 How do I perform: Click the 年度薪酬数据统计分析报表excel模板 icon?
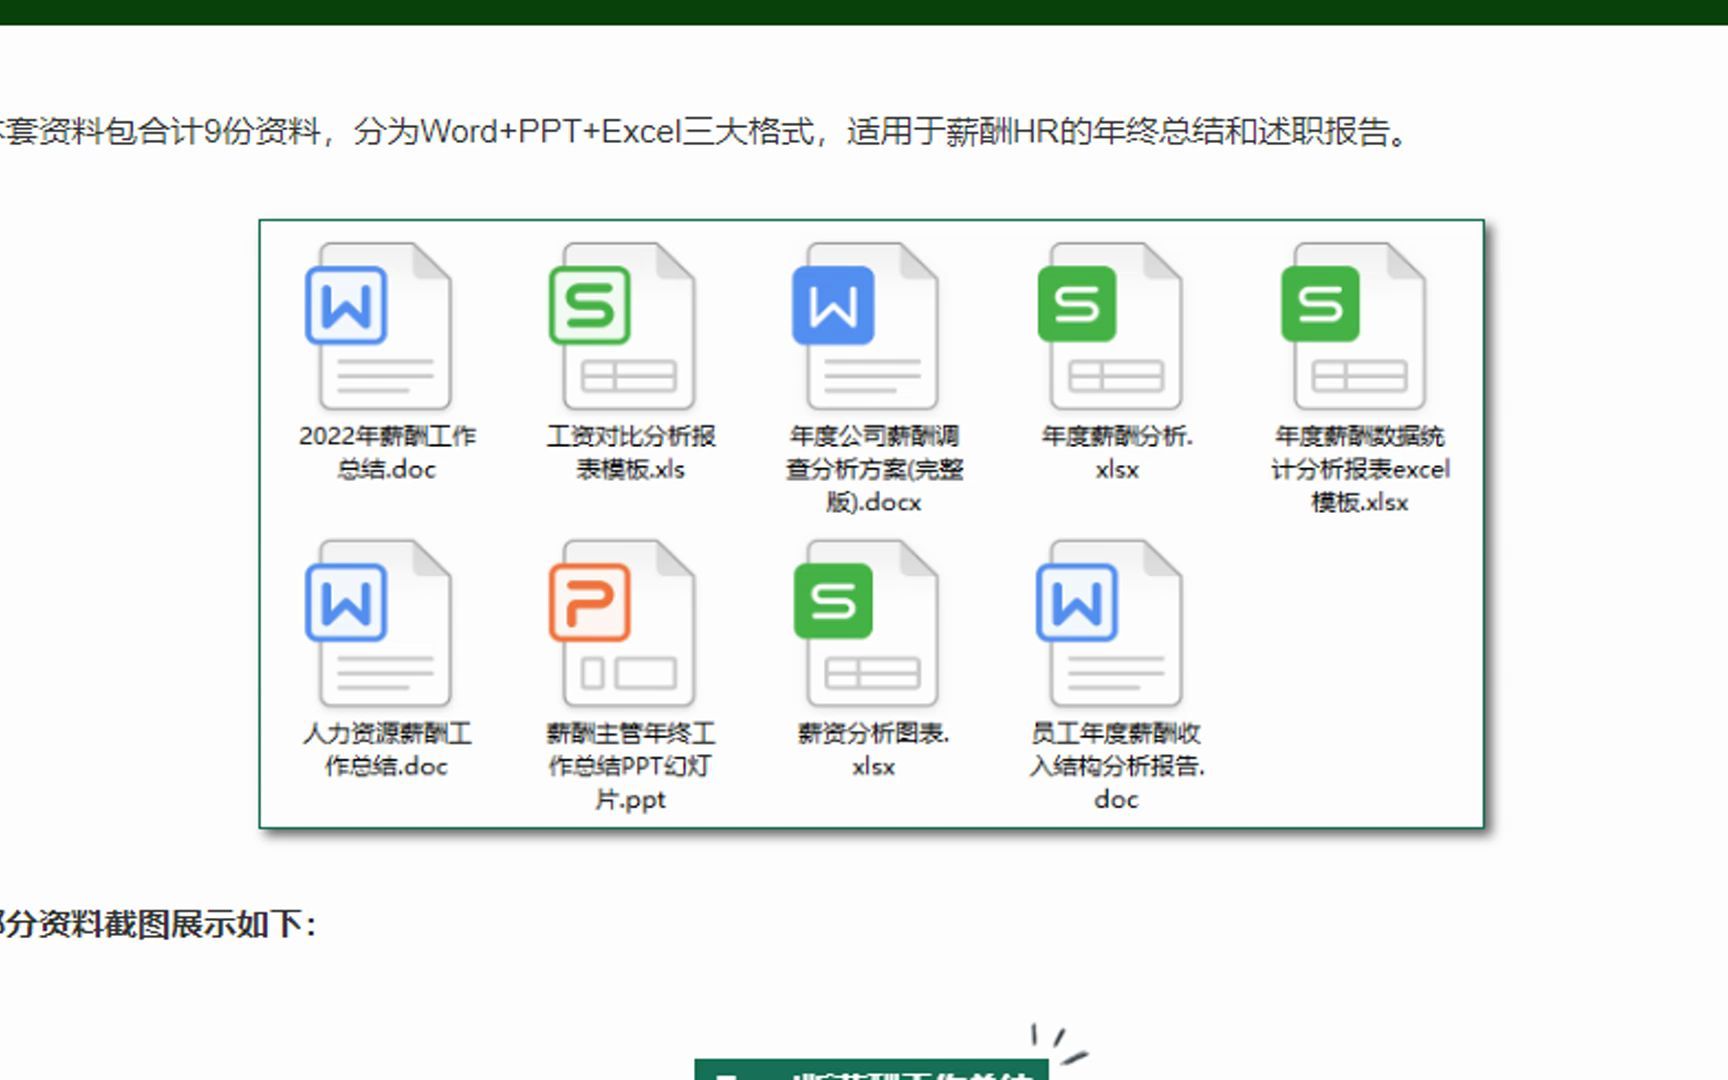pos(1353,326)
